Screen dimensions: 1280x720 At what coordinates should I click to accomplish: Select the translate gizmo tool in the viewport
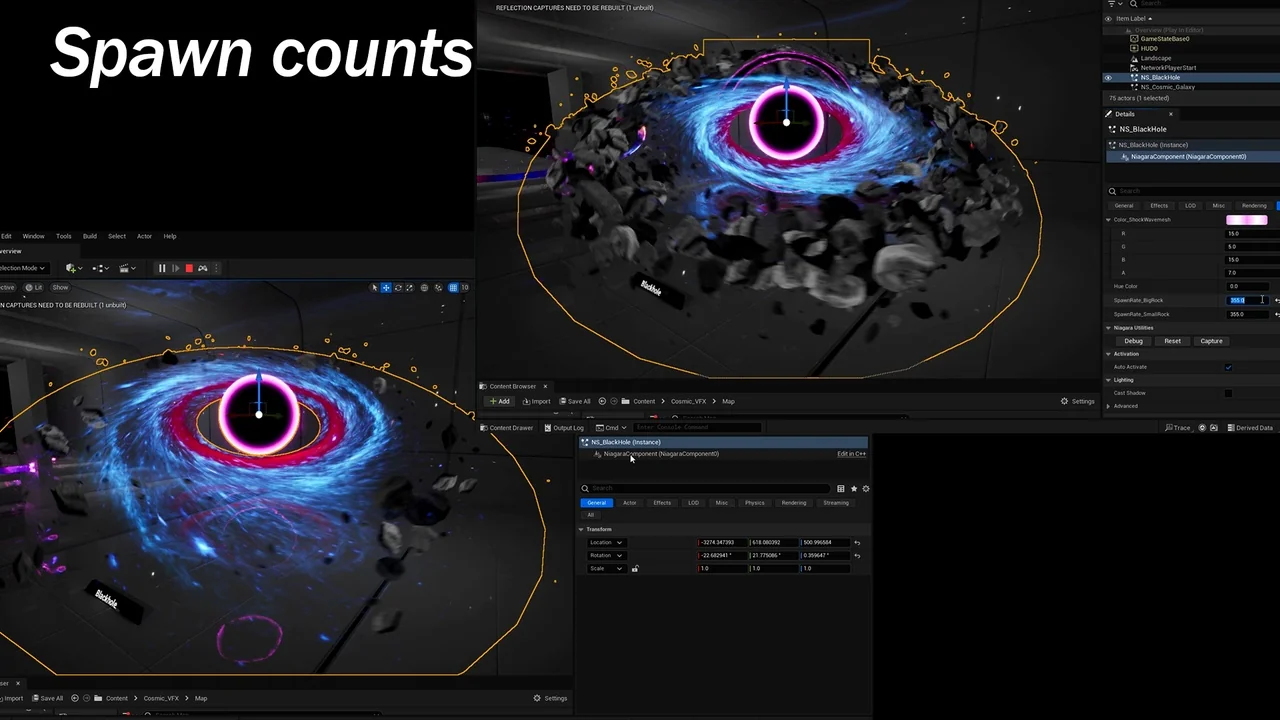tap(386, 288)
